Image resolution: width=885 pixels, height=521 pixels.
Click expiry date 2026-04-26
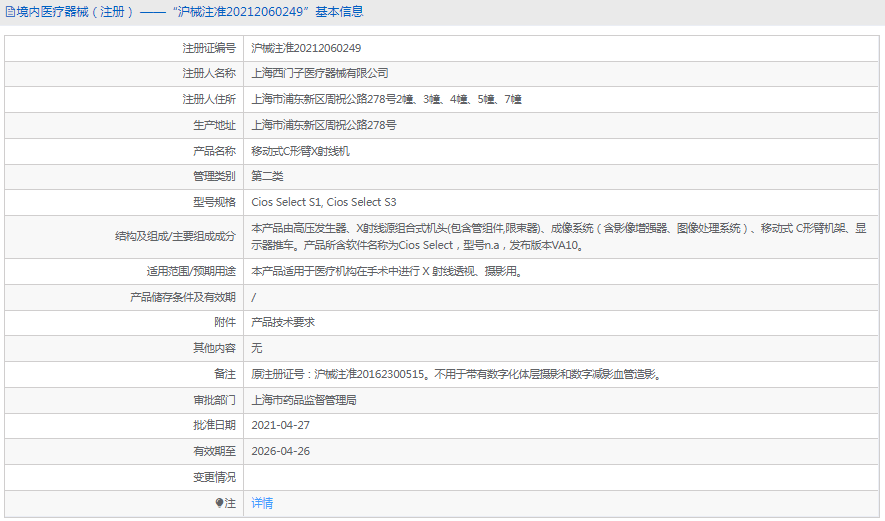[280, 451]
